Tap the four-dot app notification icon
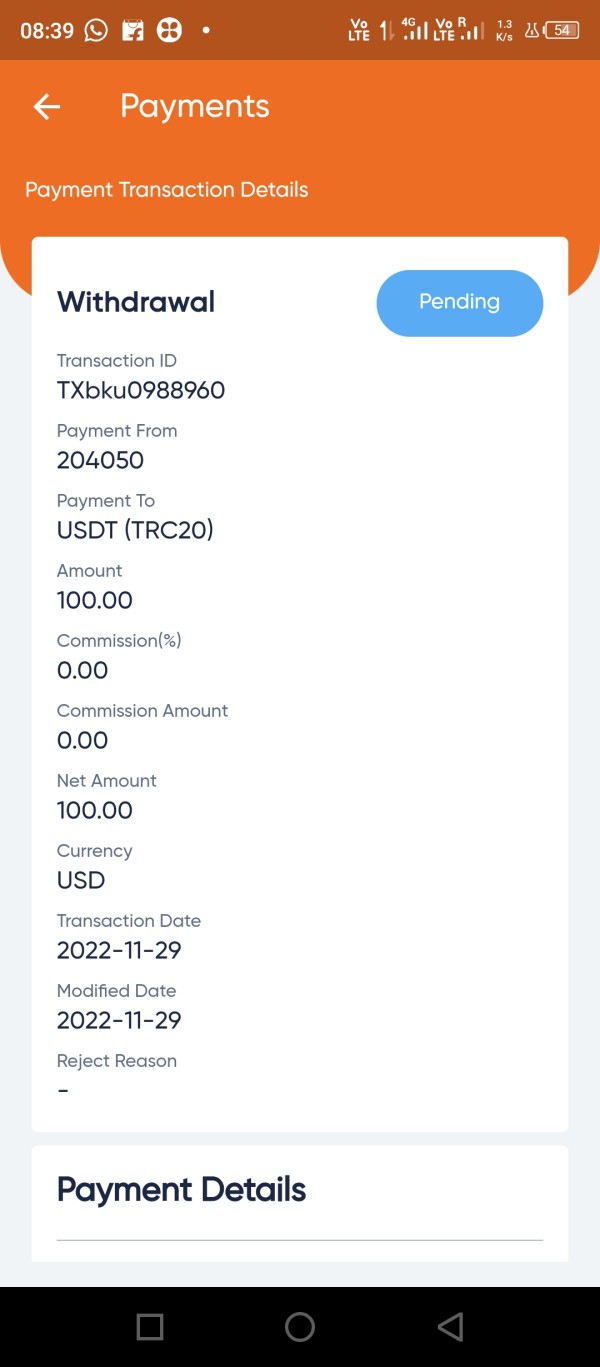600x1367 pixels. [169, 30]
